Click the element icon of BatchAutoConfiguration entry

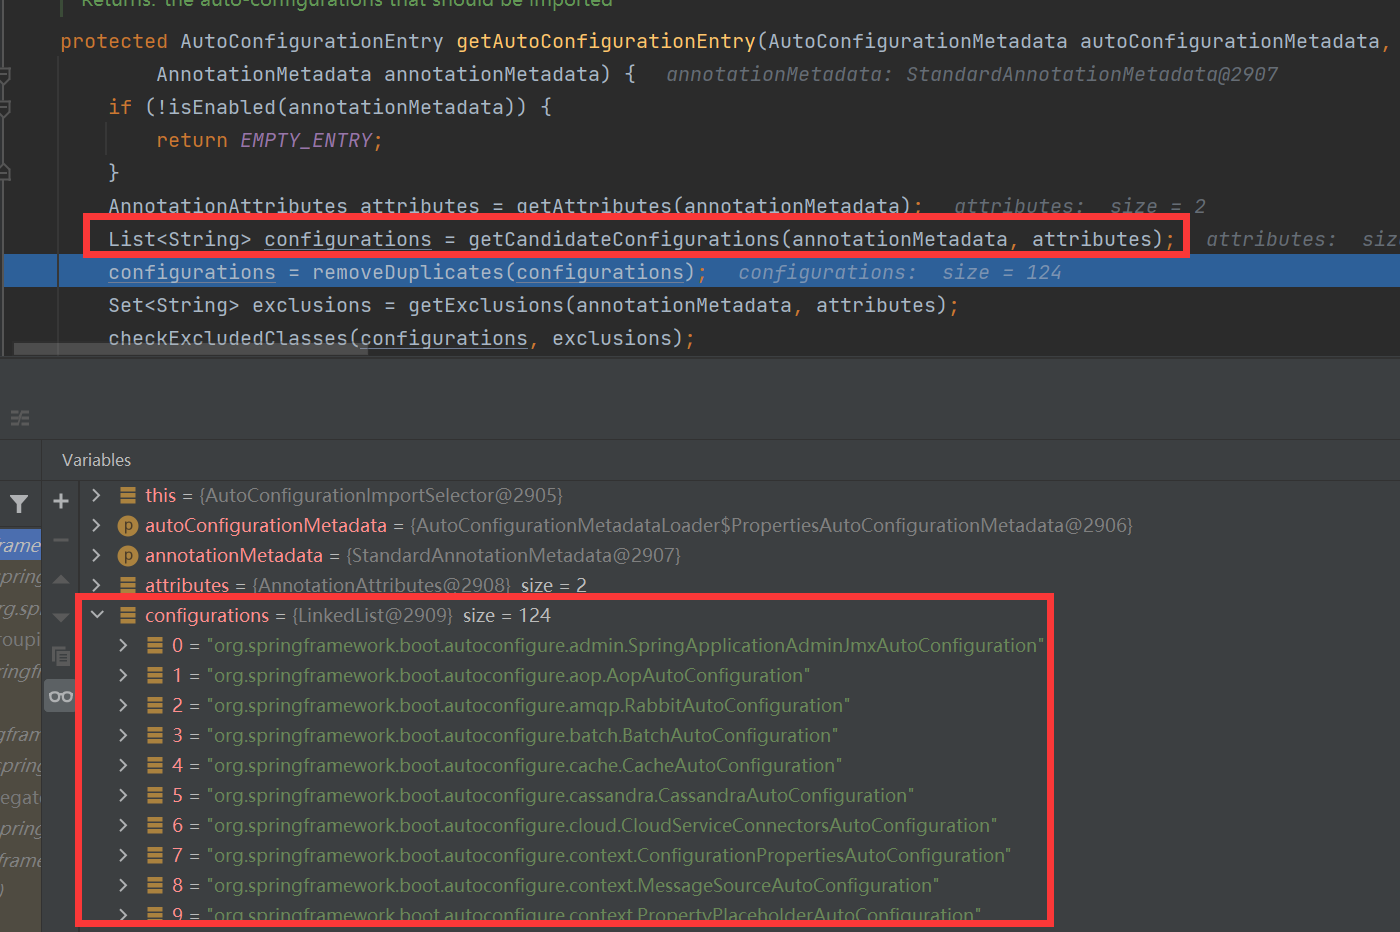click(x=155, y=736)
